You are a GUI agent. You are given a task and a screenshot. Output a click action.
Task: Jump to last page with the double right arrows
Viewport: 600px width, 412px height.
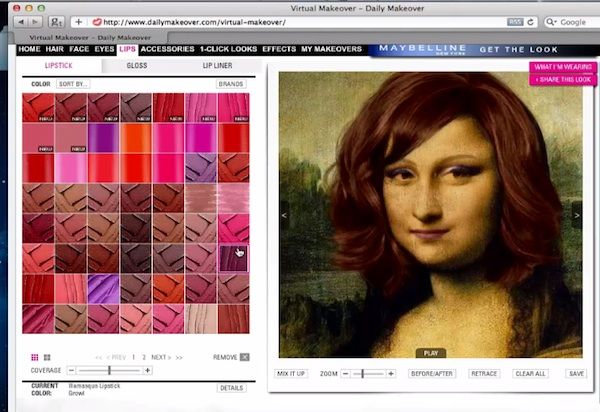point(179,357)
